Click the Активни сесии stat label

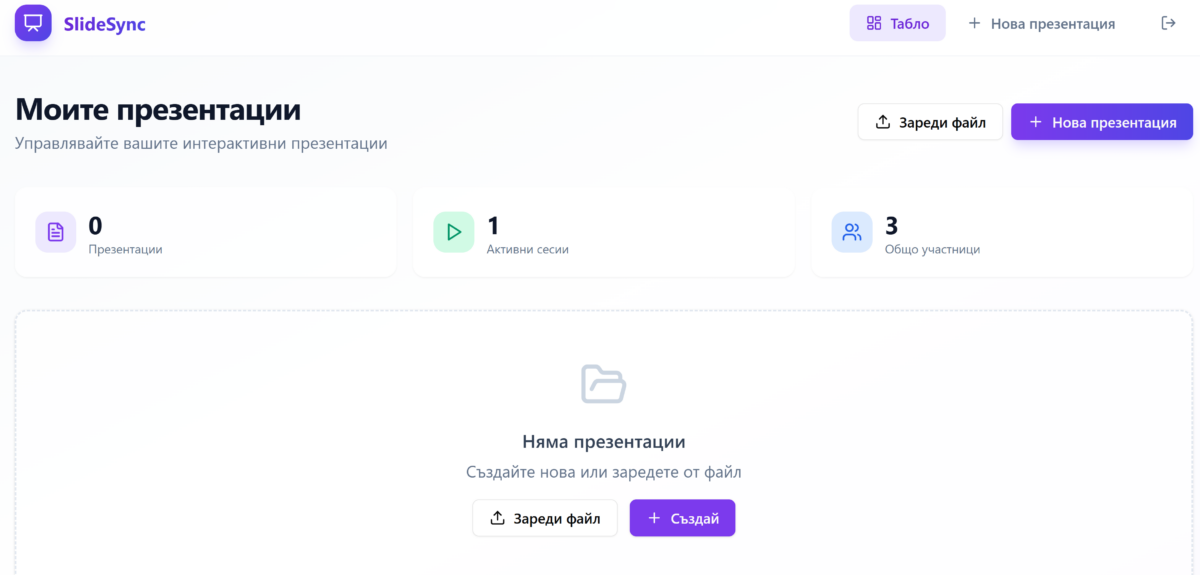527,249
